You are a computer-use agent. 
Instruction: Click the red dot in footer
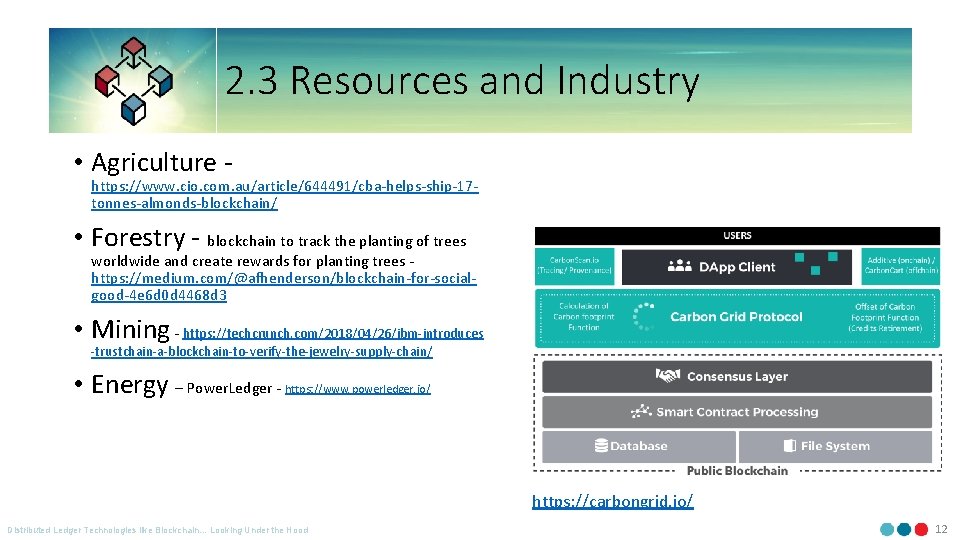click(x=921, y=529)
